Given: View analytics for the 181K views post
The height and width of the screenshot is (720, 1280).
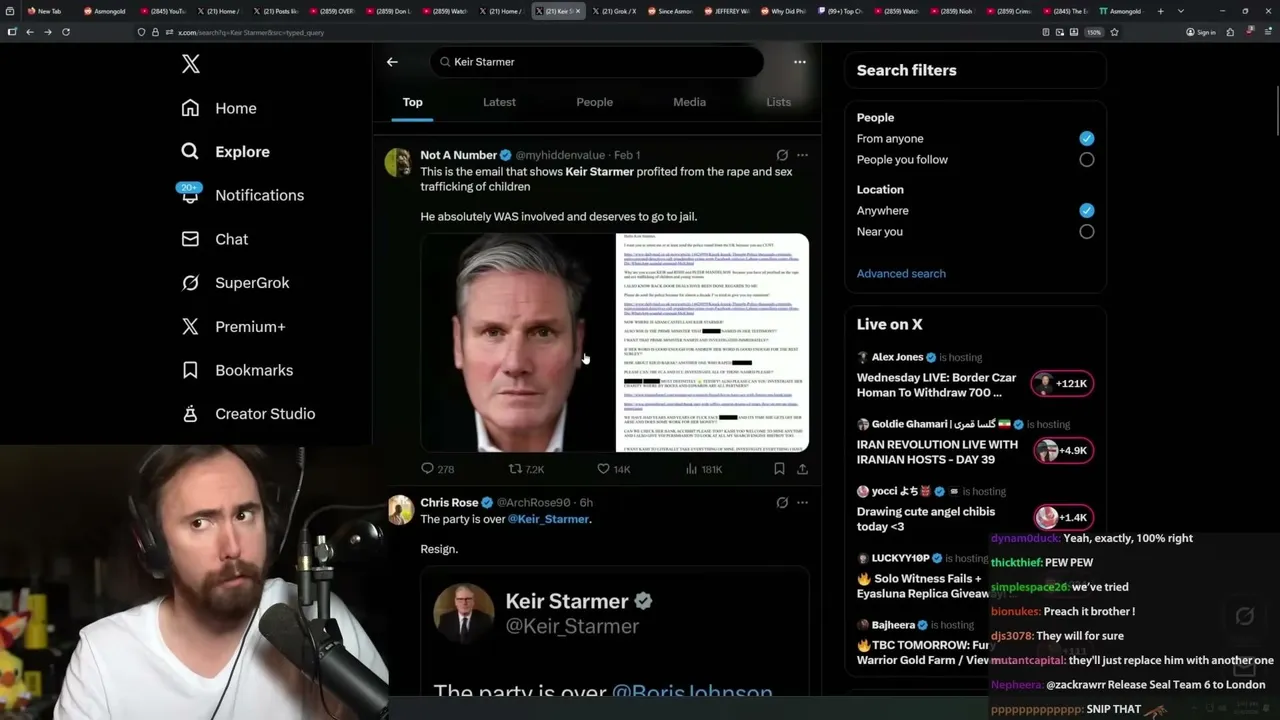Looking at the screenshot, I should click(703, 468).
